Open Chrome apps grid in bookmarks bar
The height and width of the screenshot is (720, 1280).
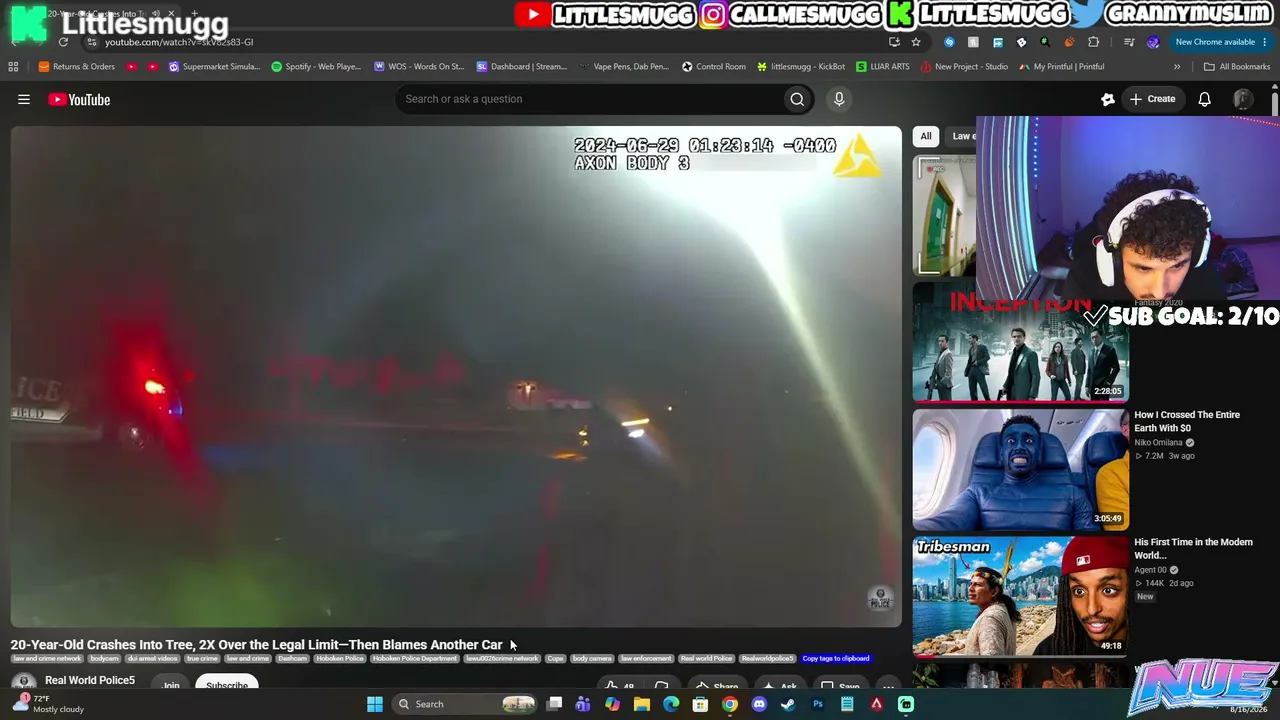pos(13,67)
